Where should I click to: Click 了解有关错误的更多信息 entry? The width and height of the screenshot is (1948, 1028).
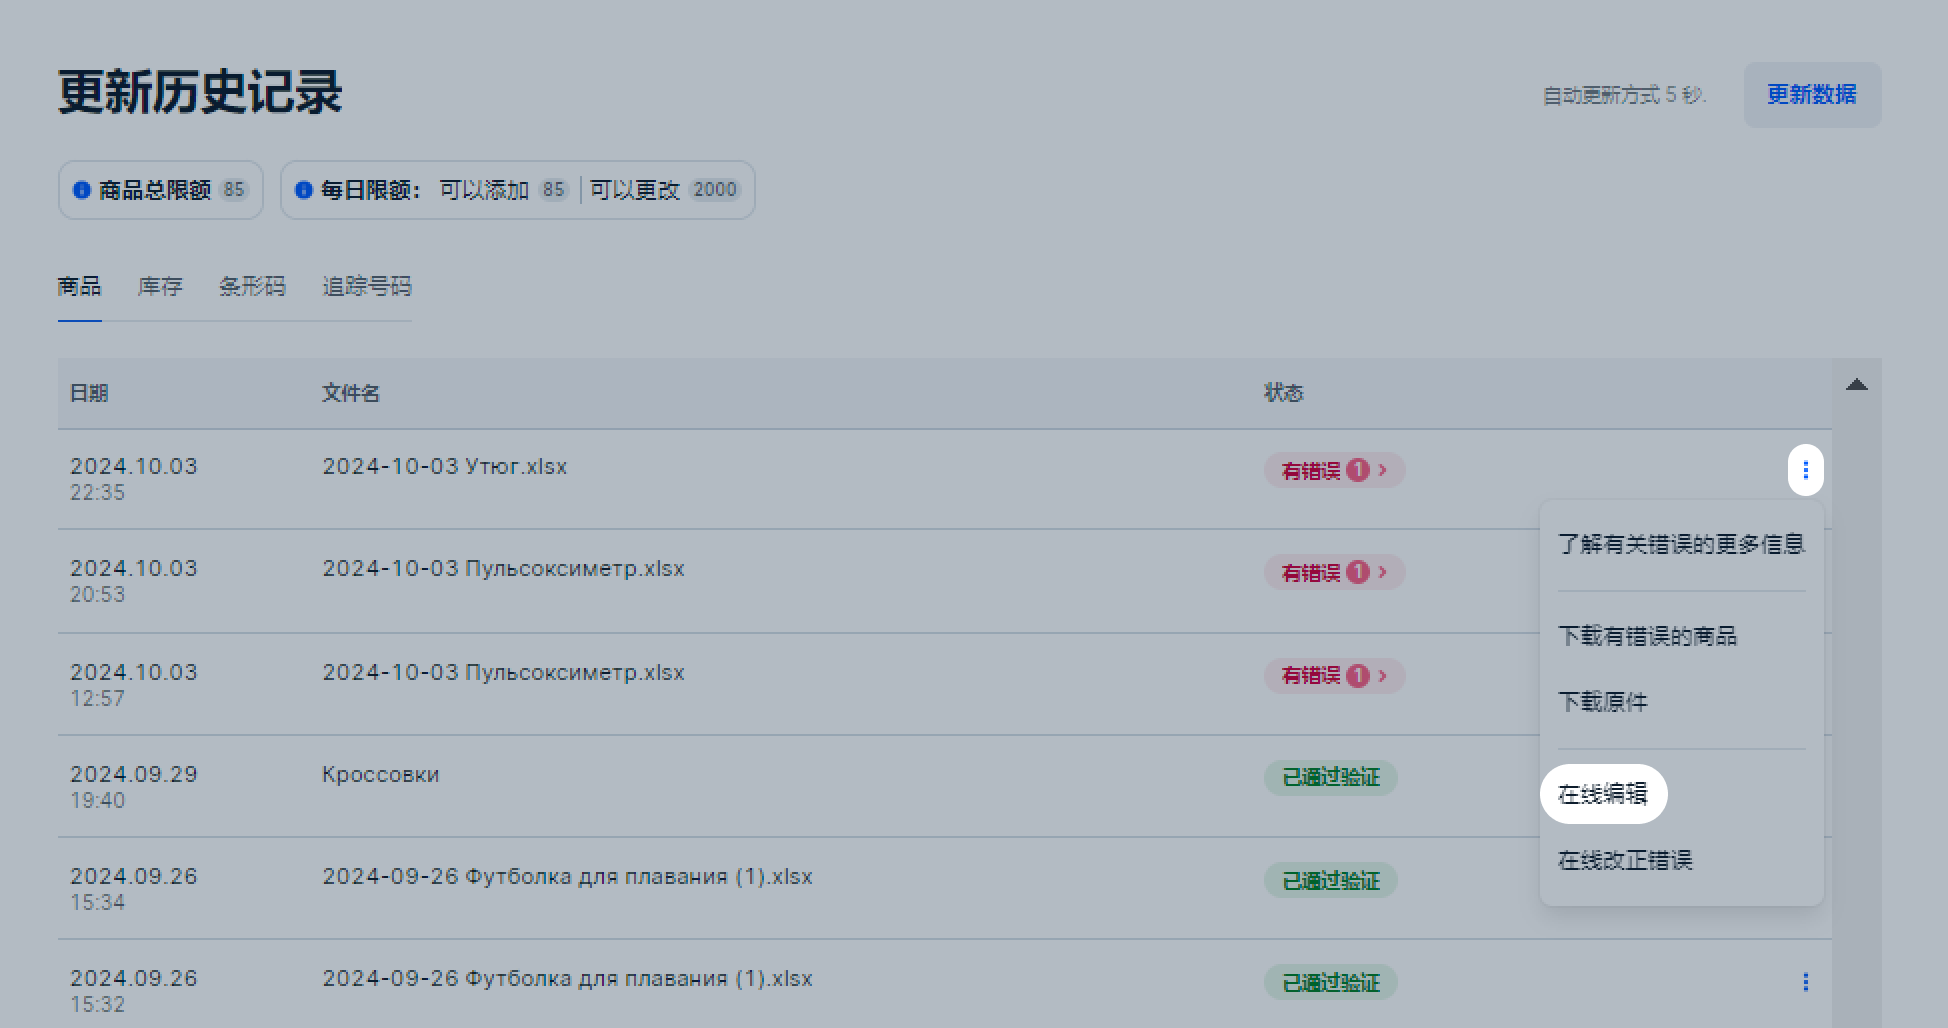1681,544
